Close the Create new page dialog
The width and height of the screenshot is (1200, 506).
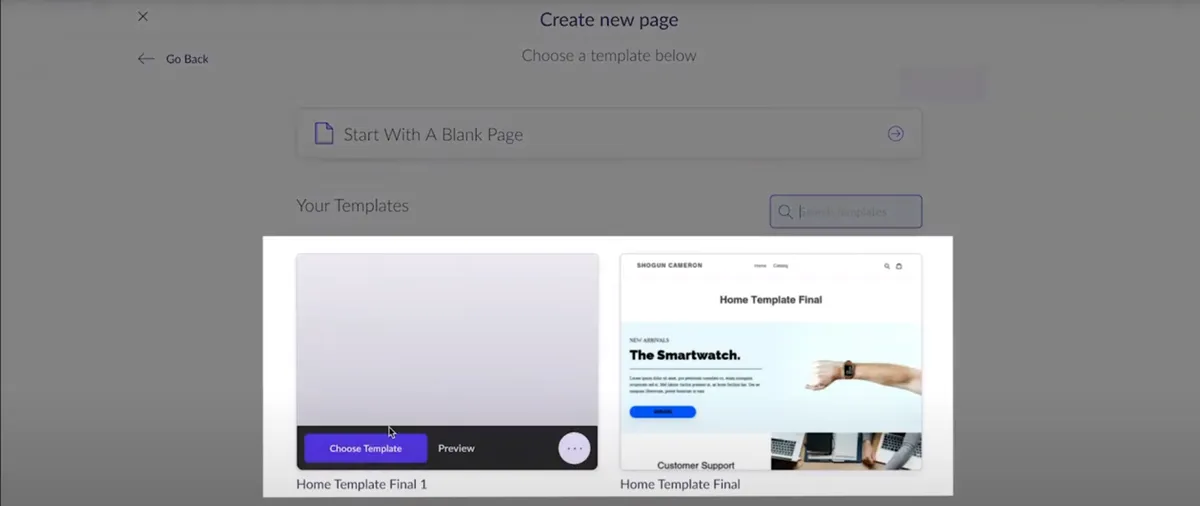pyautogui.click(x=143, y=17)
